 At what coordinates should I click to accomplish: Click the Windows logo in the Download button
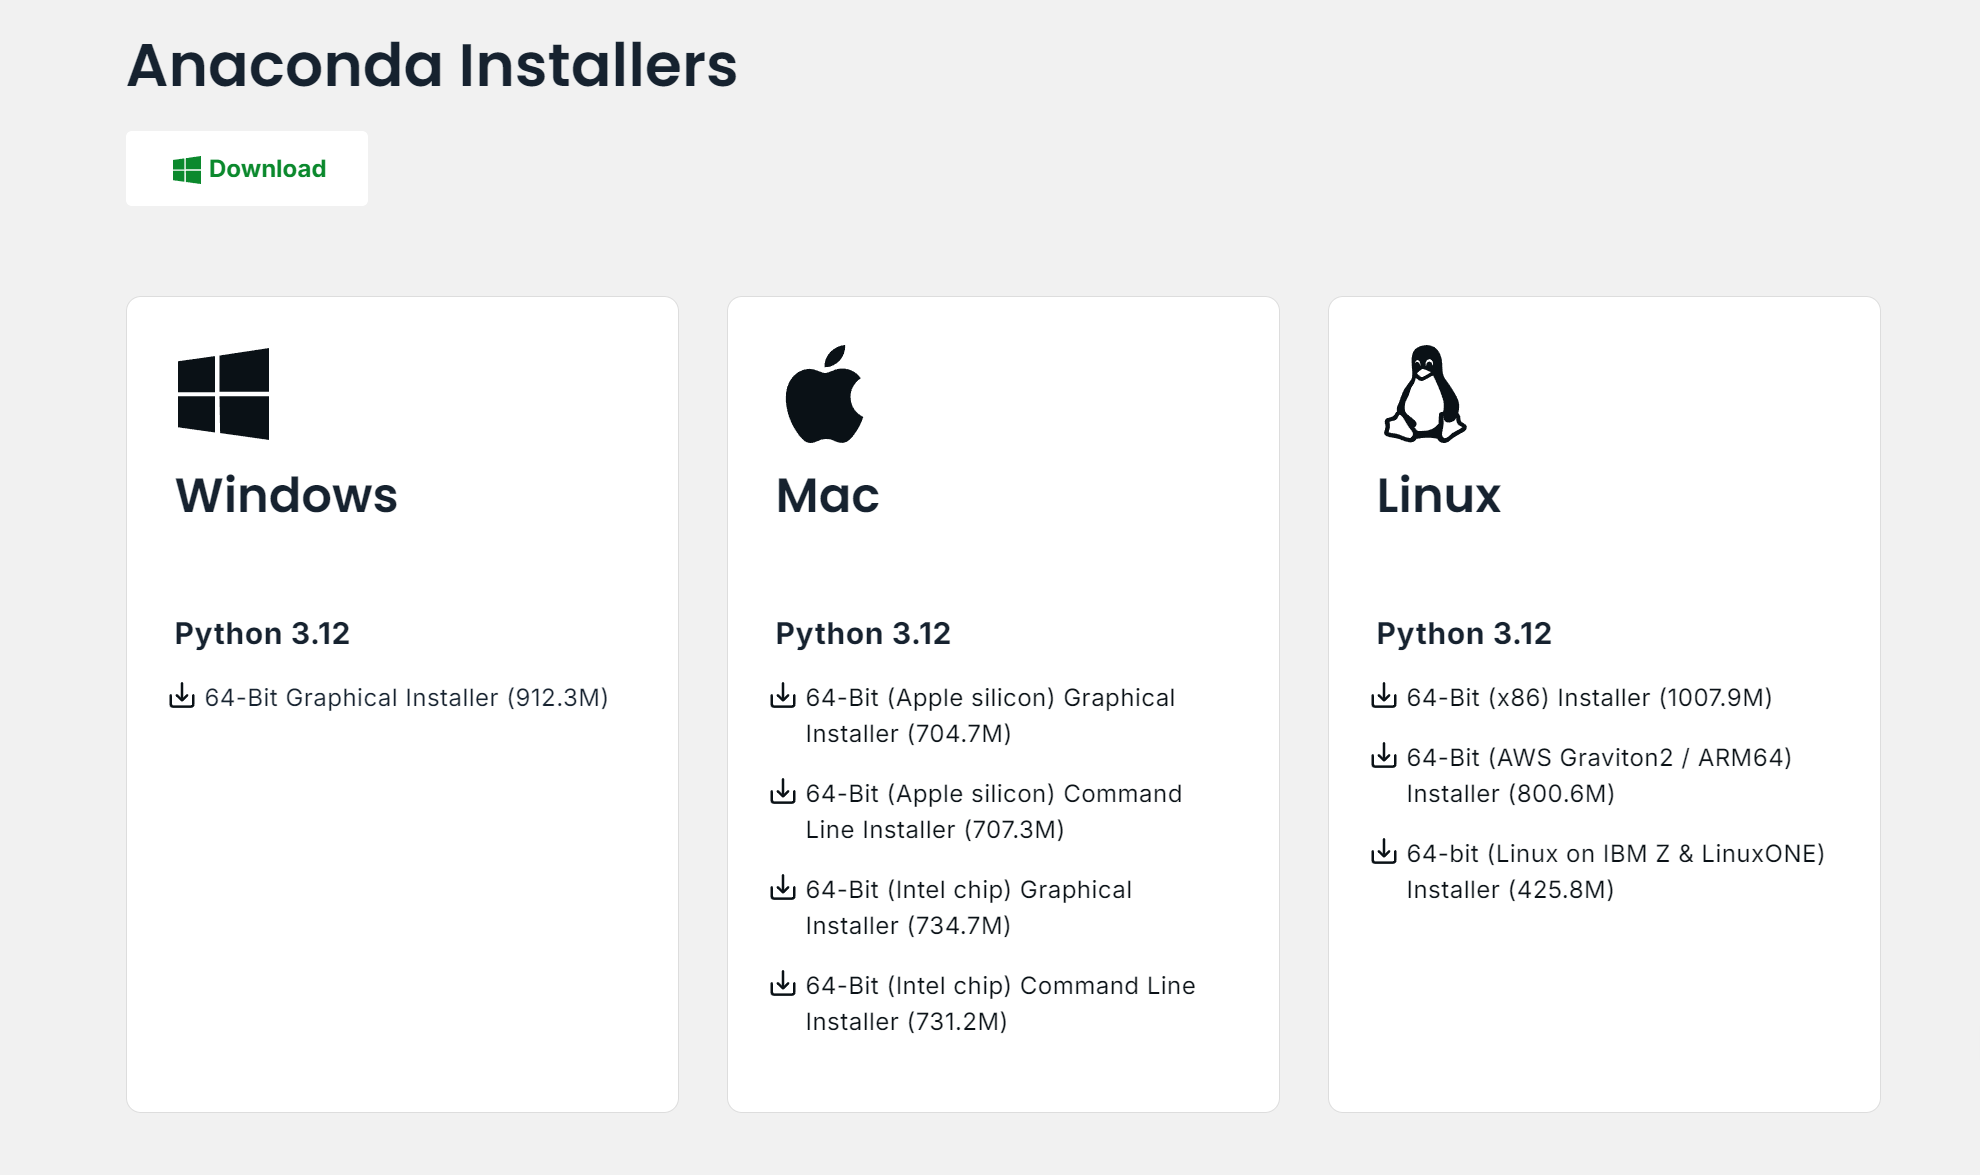click(186, 170)
